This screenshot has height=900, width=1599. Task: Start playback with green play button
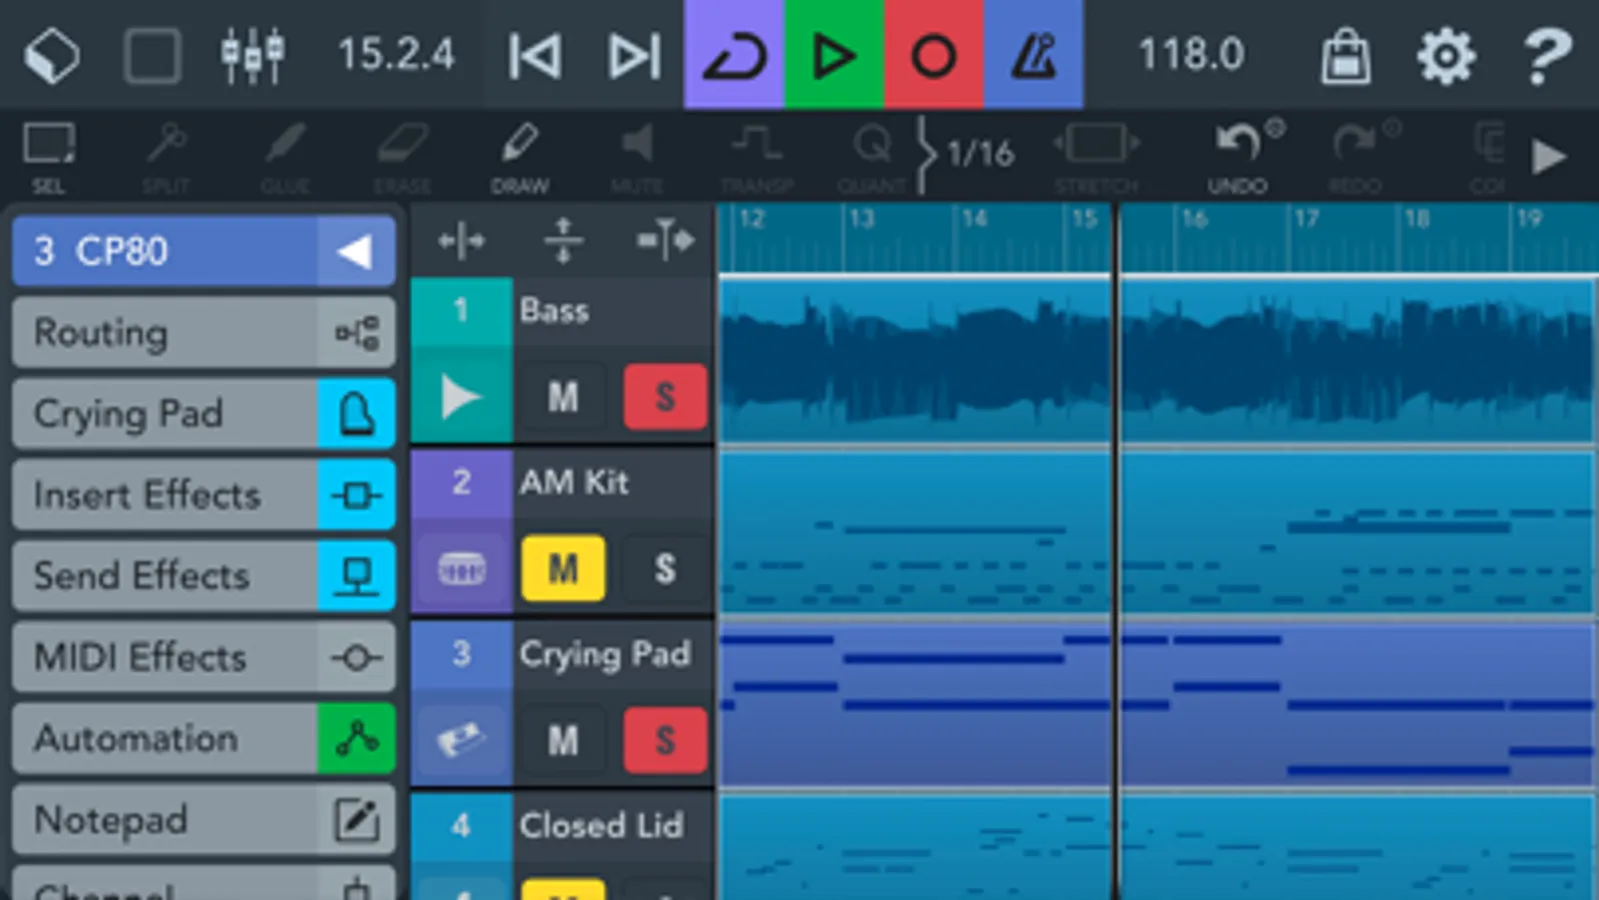click(x=834, y=54)
